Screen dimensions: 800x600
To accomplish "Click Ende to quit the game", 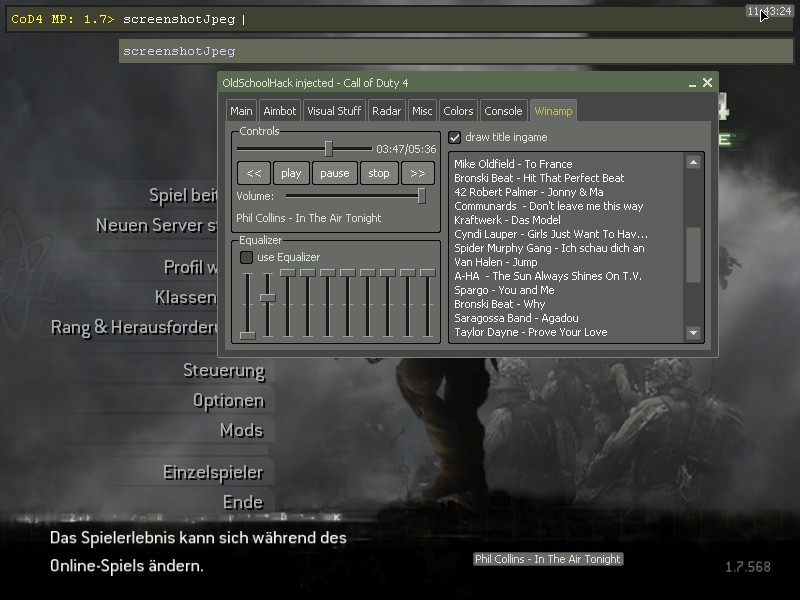I will coord(243,503).
